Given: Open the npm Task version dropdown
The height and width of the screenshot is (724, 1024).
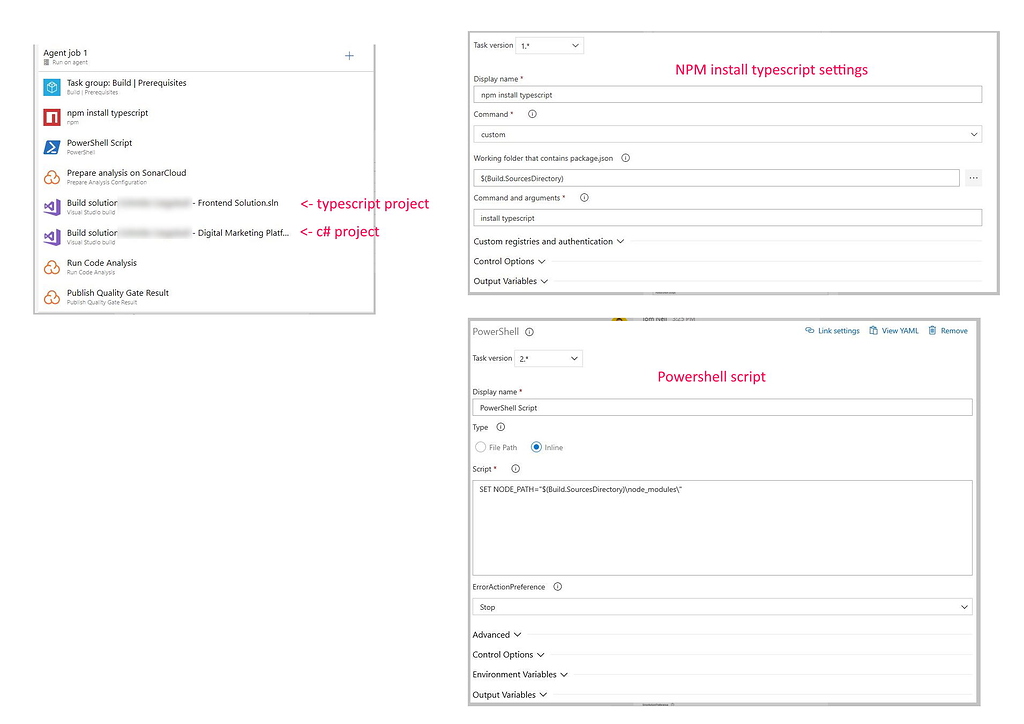Looking at the screenshot, I should click(x=549, y=46).
